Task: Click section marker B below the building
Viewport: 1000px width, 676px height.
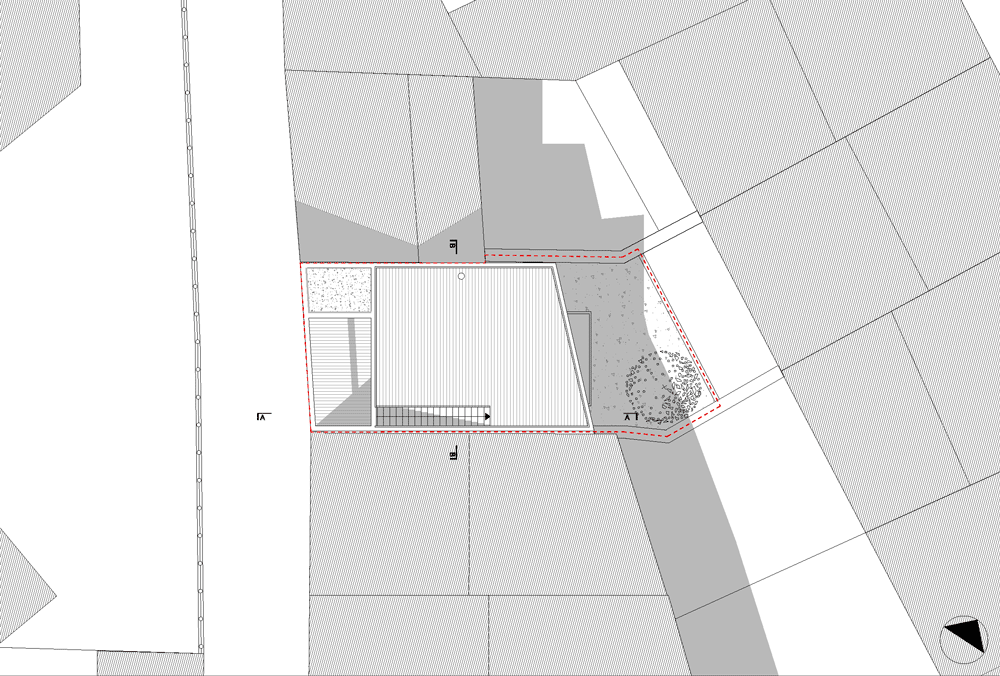Action: click(x=454, y=454)
